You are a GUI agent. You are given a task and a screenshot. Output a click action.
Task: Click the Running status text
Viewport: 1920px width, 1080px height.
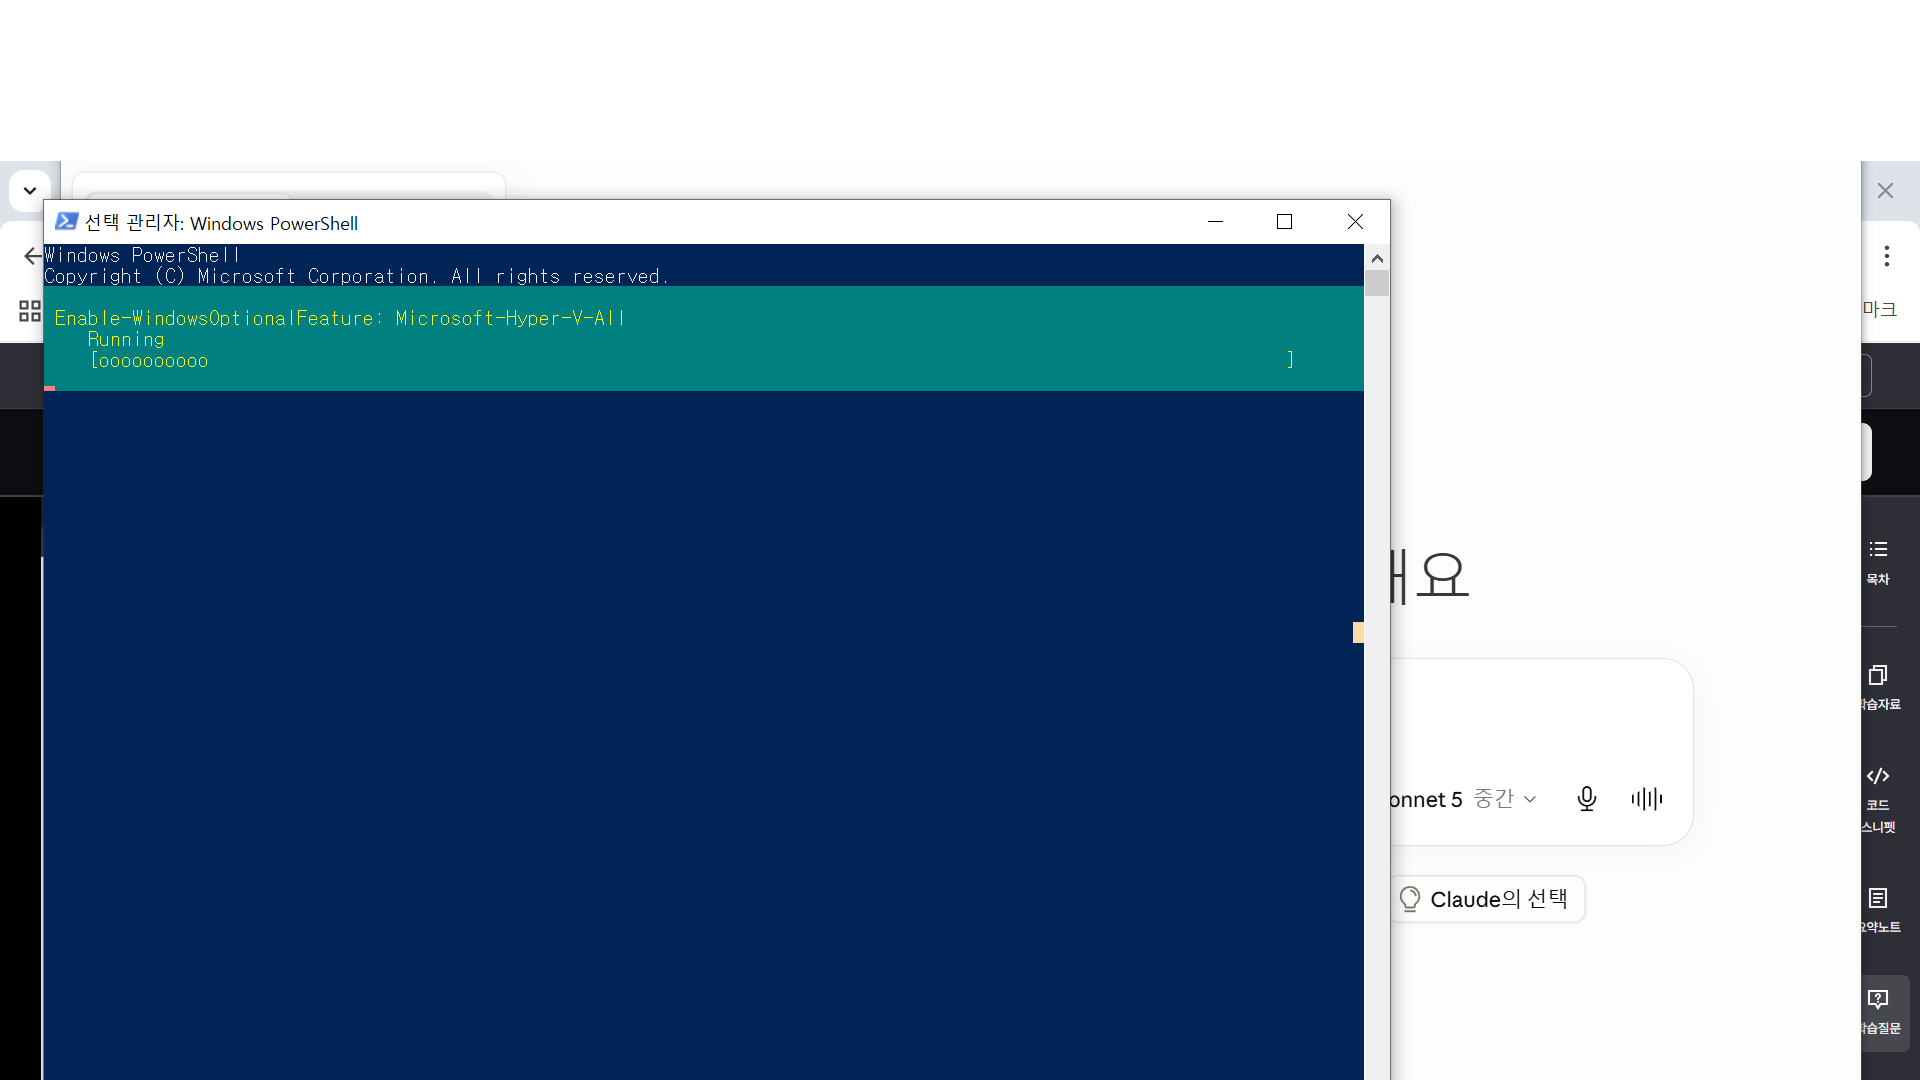pyautogui.click(x=126, y=340)
